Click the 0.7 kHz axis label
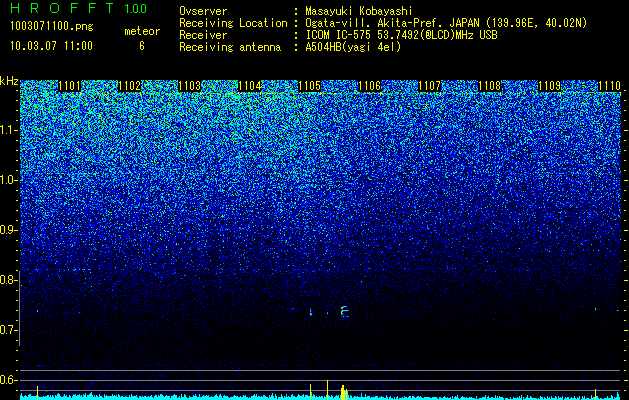 (8, 330)
